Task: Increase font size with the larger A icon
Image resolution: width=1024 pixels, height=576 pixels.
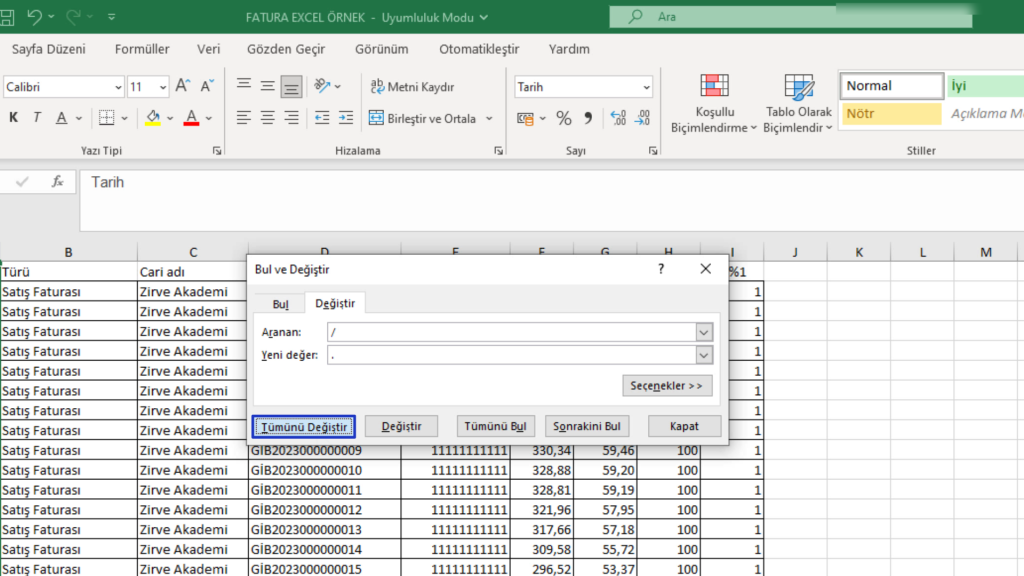Action: pyautogui.click(x=183, y=87)
